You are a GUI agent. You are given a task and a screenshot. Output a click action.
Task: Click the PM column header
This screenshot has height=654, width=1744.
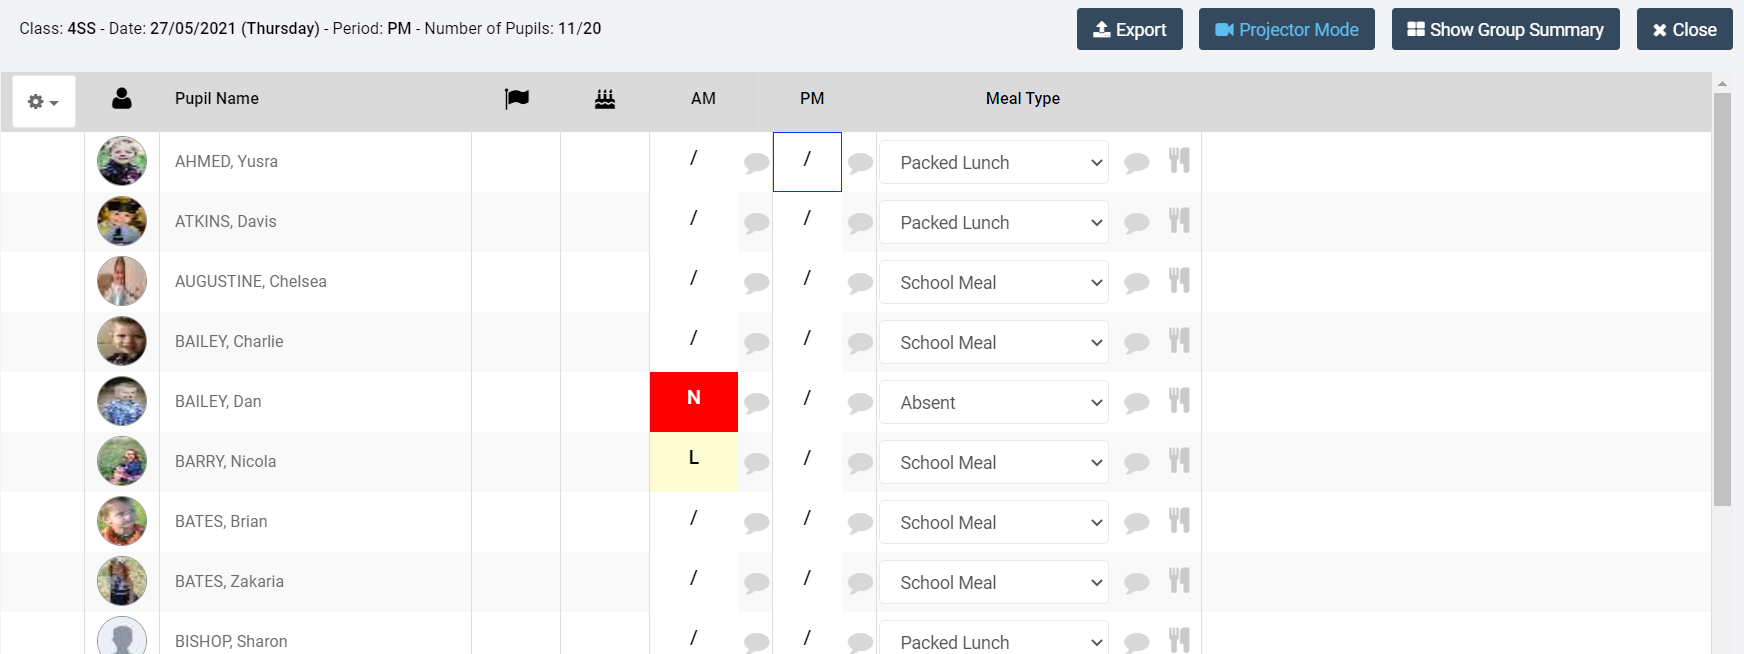tap(812, 99)
